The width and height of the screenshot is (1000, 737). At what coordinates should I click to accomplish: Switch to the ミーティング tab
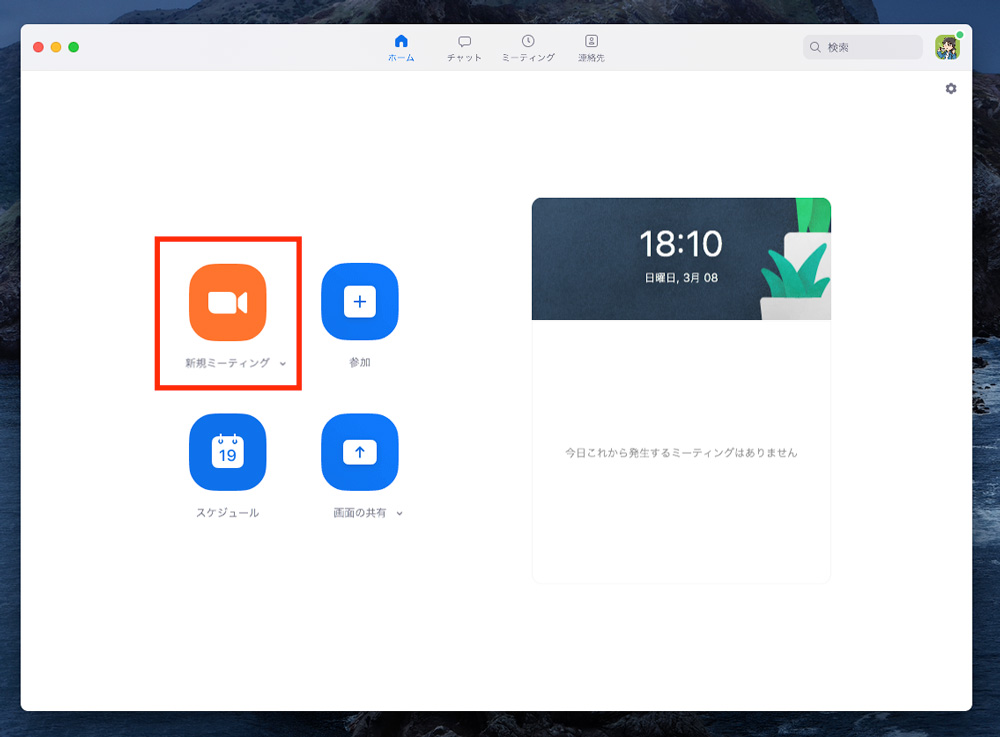coord(528,48)
